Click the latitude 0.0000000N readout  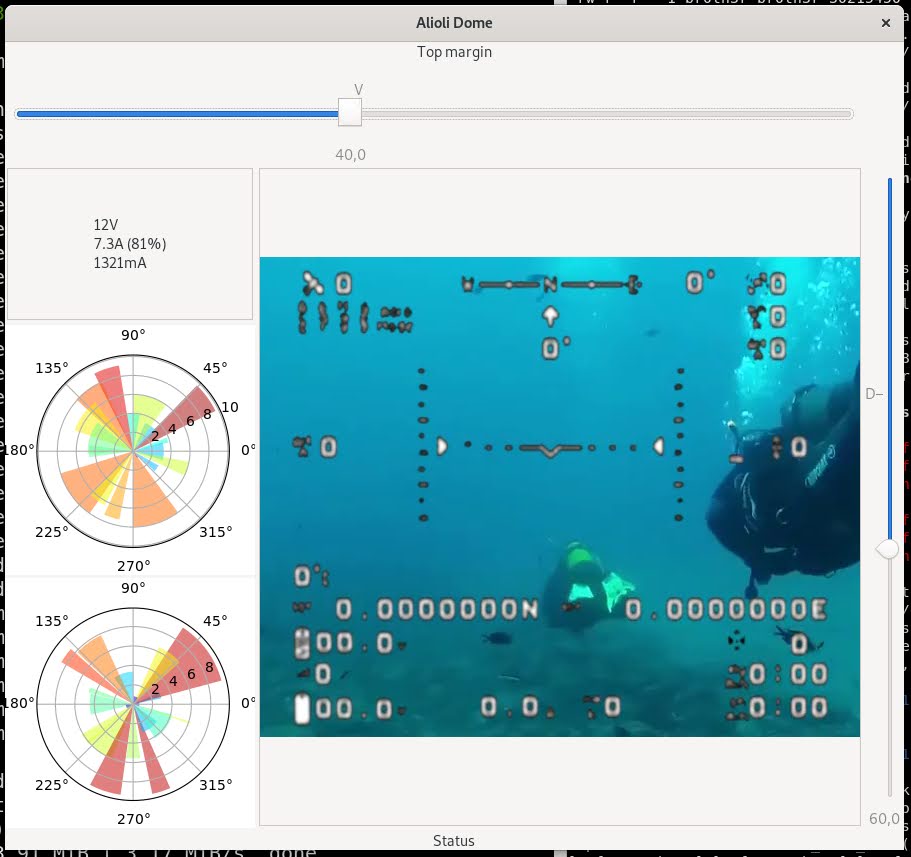pos(437,609)
